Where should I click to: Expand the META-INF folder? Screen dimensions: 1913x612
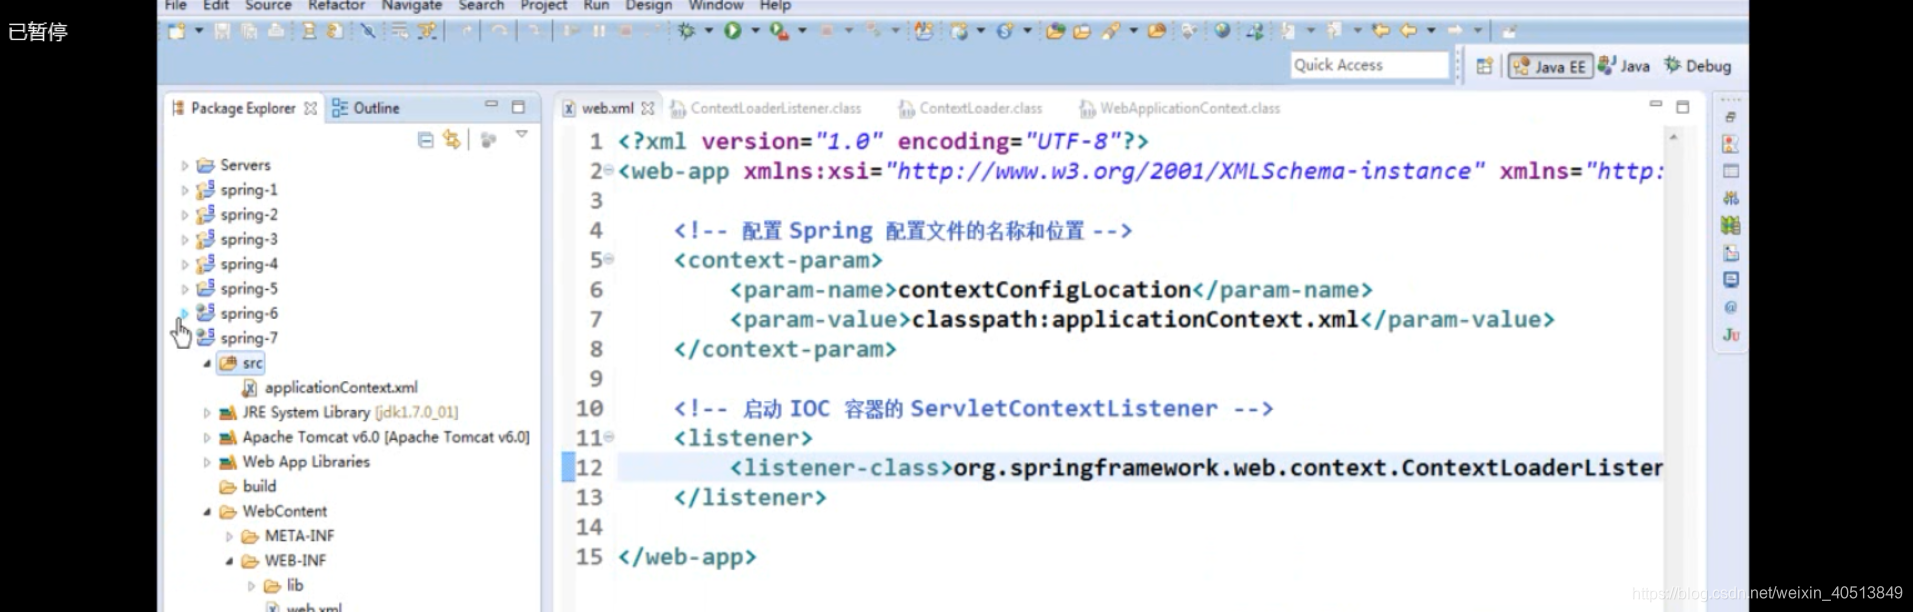tap(229, 537)
